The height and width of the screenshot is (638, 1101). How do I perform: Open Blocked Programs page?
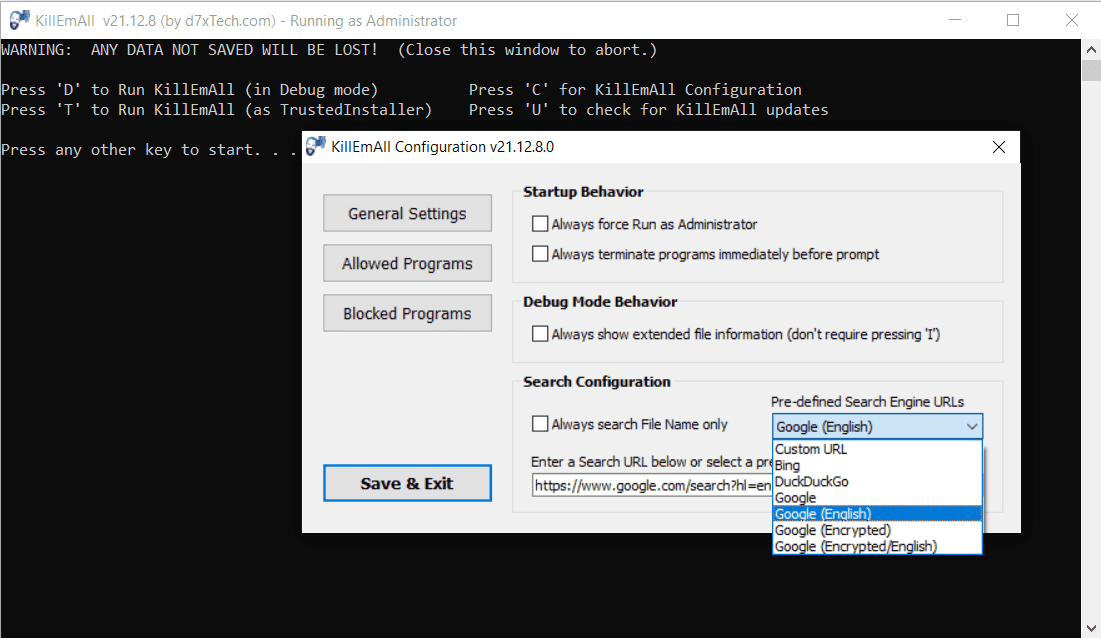coord(407,314)
